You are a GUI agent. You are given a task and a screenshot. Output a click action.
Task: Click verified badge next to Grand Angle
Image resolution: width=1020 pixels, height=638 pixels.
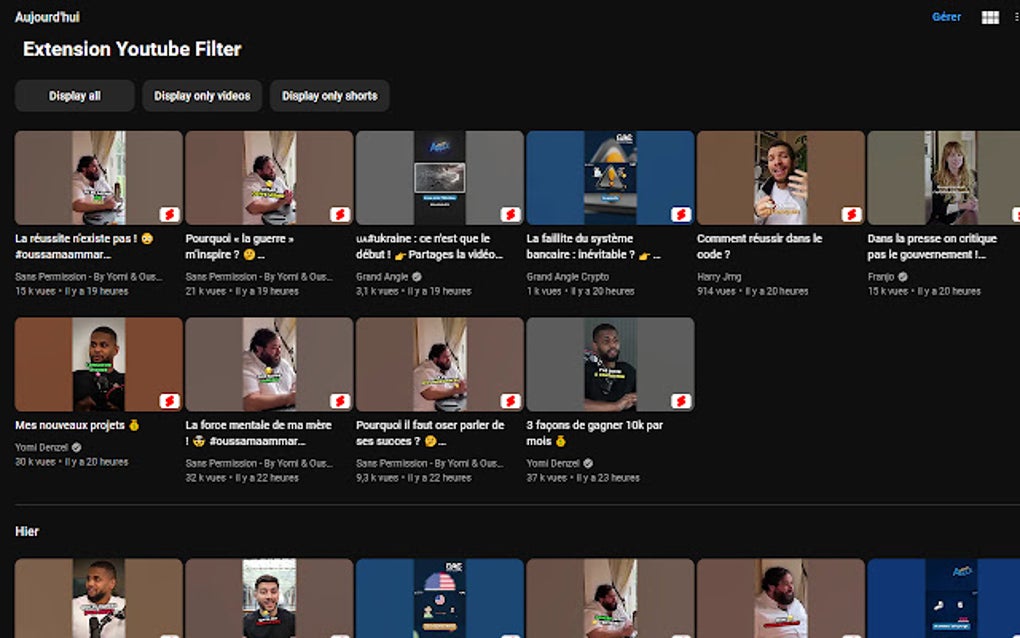click(x=417, y=276)
